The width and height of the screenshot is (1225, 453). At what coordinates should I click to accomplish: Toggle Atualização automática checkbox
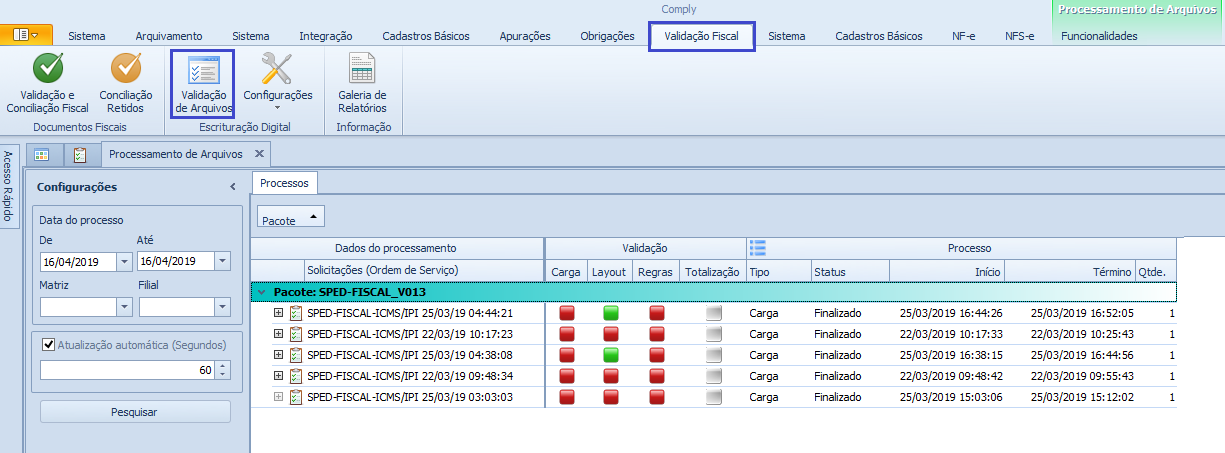tap(48, 346)
